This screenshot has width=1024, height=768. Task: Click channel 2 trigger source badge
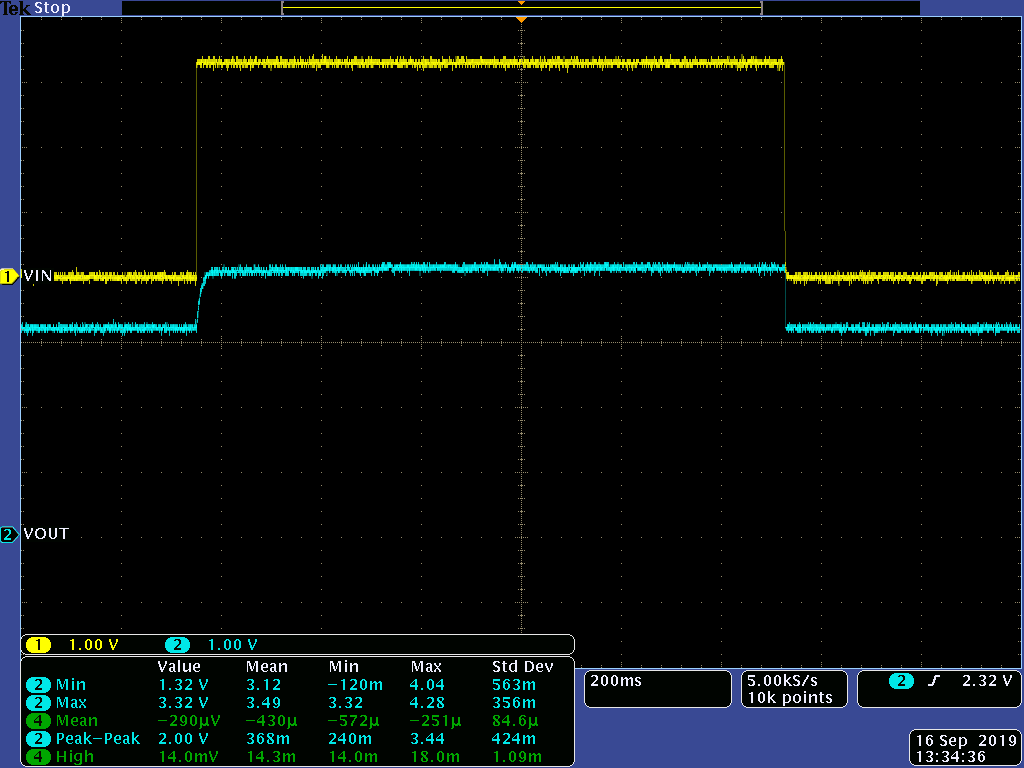point(901,681)
